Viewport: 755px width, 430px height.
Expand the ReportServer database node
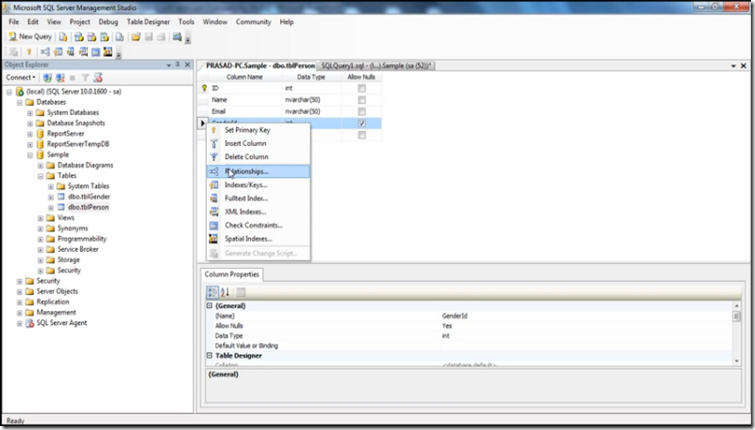pyautogui.click(x=30, y=134)
